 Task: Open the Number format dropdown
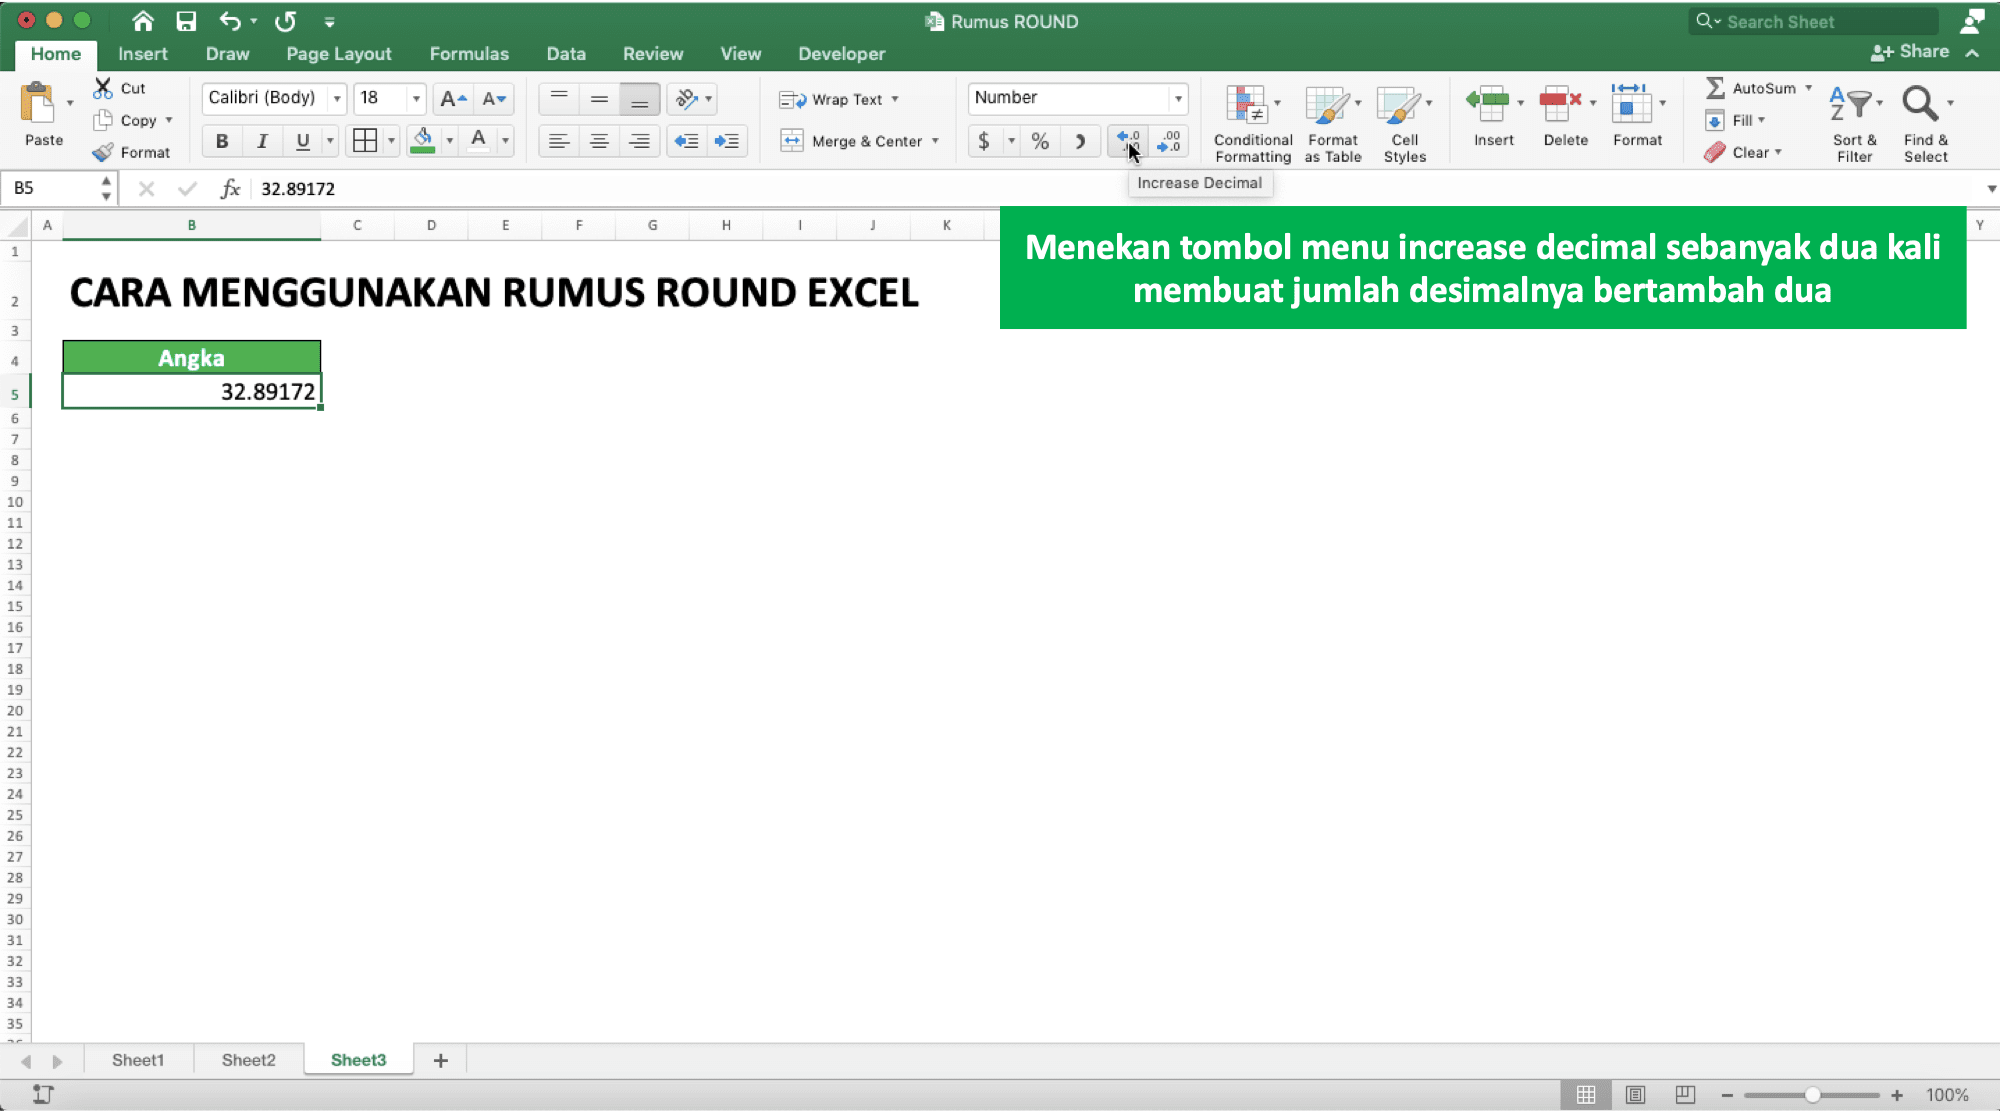pos(1178,98)
